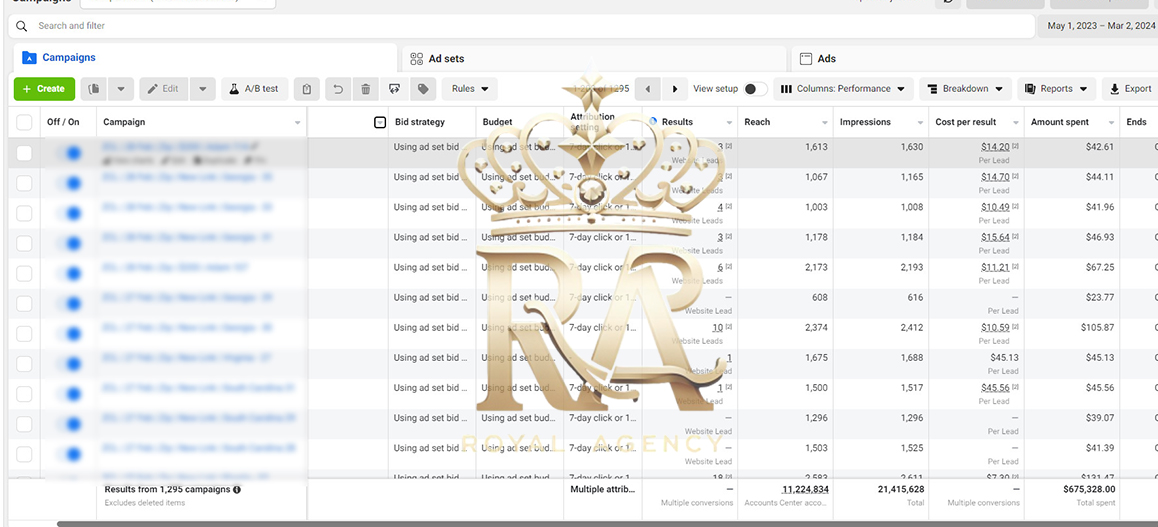Image resolution: width=1158 pixels, height=527 pixels.
Task: Click the Export button
Action: click(x=1130, y=89)
